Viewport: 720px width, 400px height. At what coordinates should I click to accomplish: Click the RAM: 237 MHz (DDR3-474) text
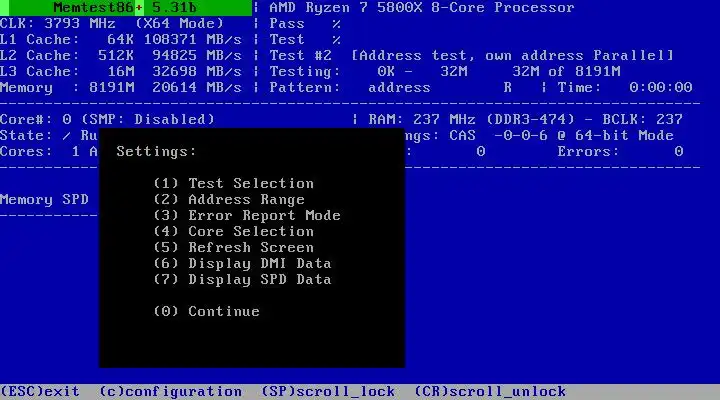(472, 119)
